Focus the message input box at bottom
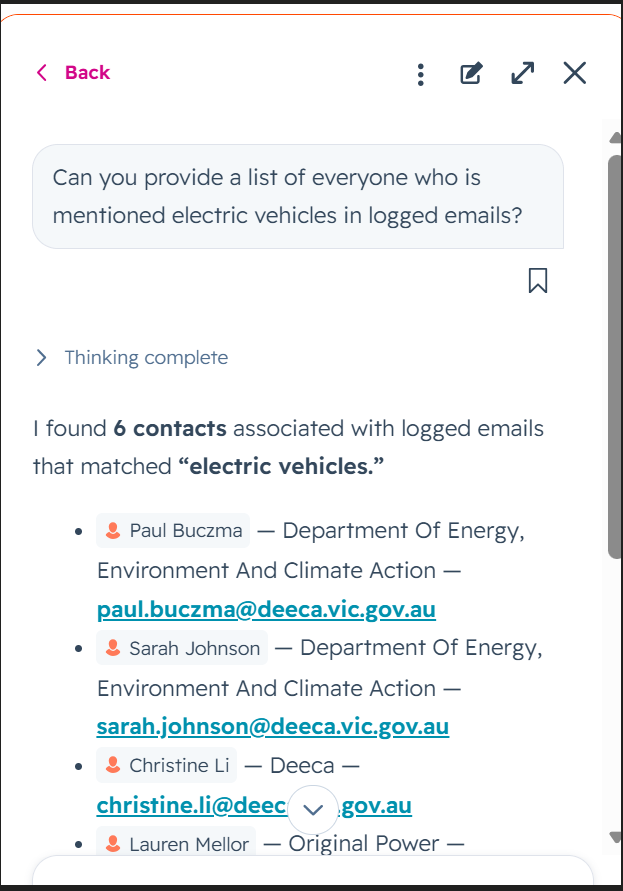The height and width of the screenshot is (891, 623). [313, 871]
